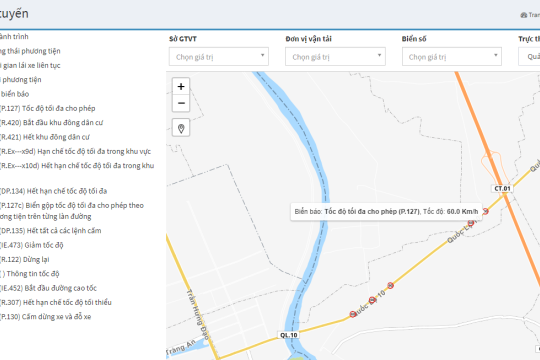Screen dimensions: 540x360
Task: Choose (DP.134) Hết hạn chế tốc độ tối đa
Action: [x=53, y=191]
